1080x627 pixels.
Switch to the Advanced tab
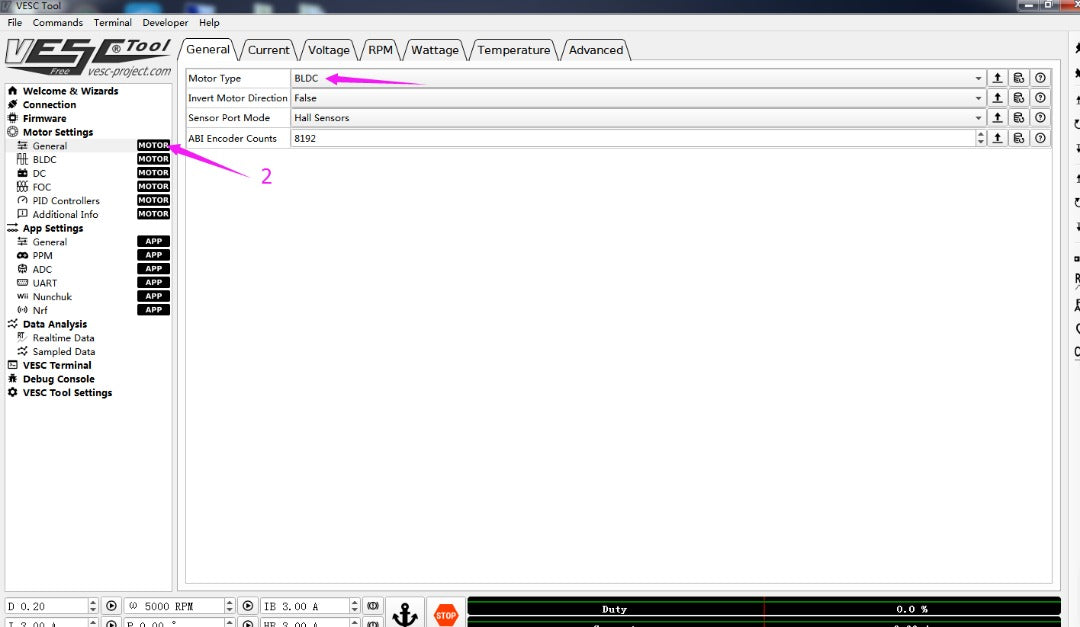point(596,50)
